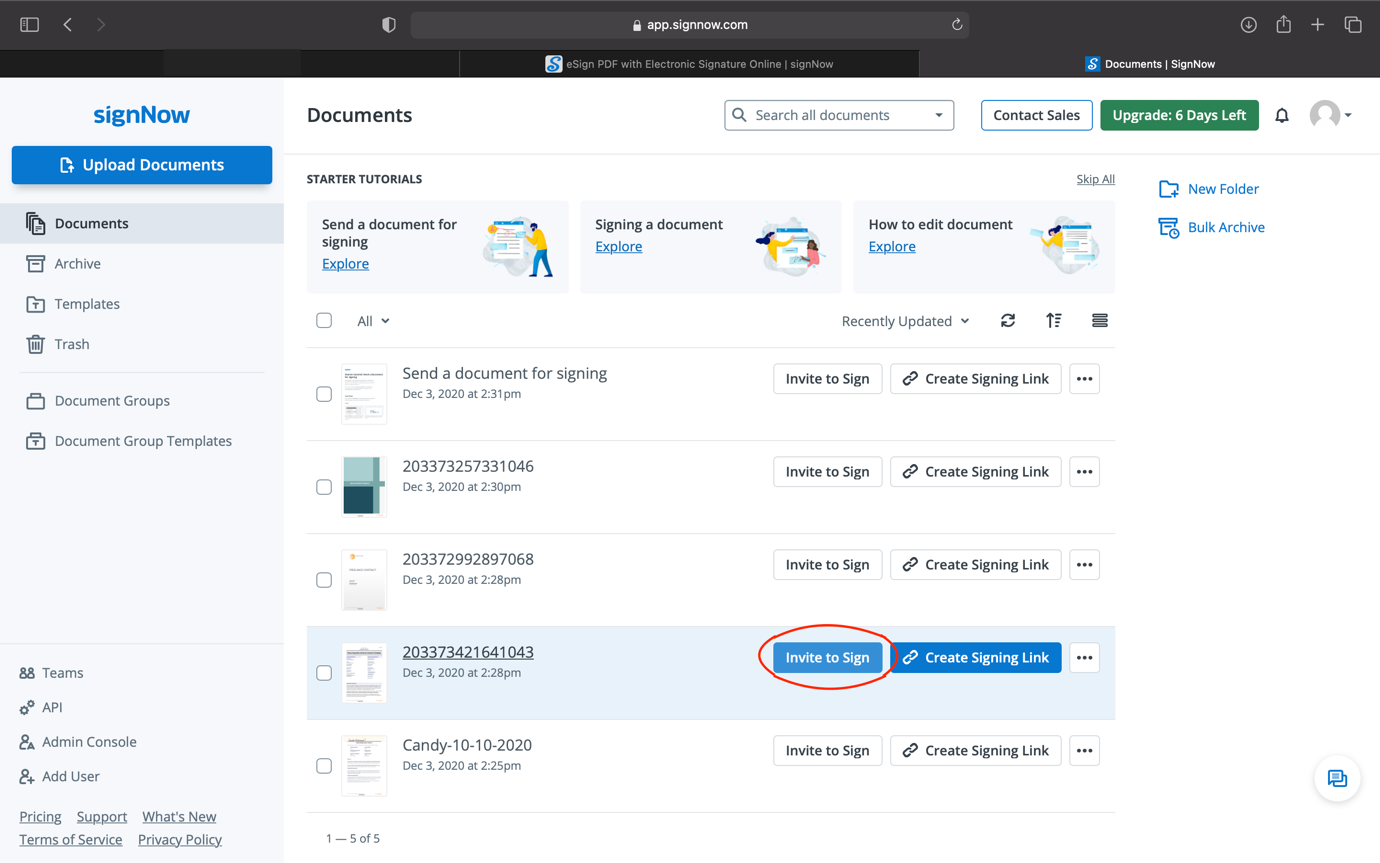Click the Archive icon in sidebar
The width and height of the screenshot is (1380, 863).
36,264
